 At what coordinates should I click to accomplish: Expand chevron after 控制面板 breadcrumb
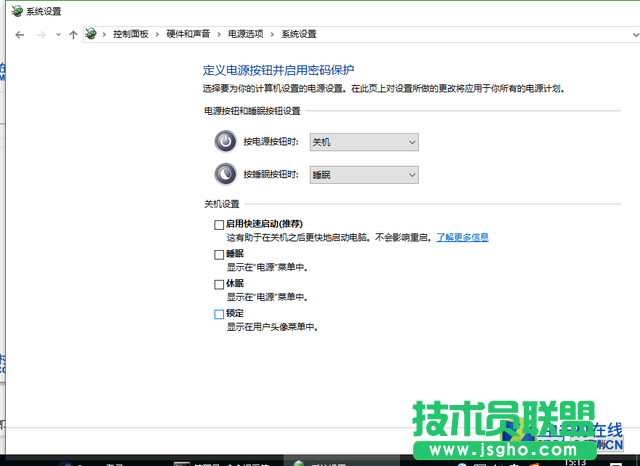click(x=157, y=34)
